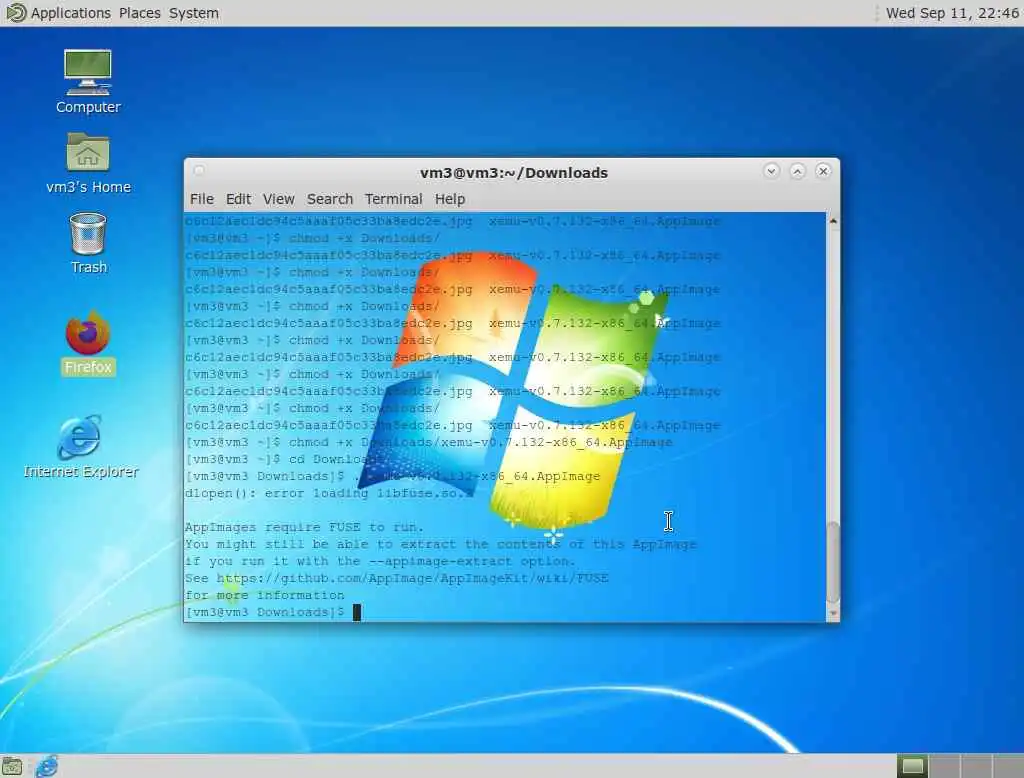The height and width of the screenshot is (778, 1024).
Task: Close the vm3@vm3 terminal window
Action: click(x=824, y=171)
